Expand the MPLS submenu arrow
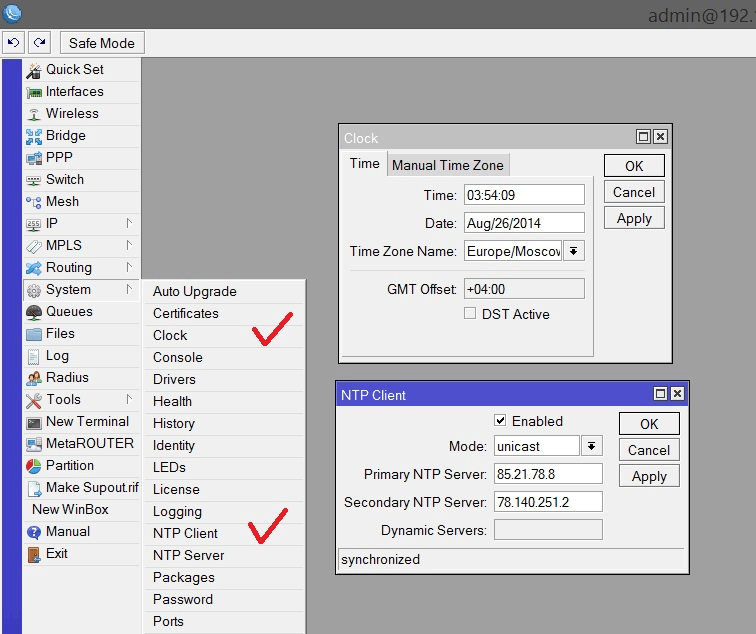Image resolution: width=756 pixels, height=634 pixels. point(129,245)
